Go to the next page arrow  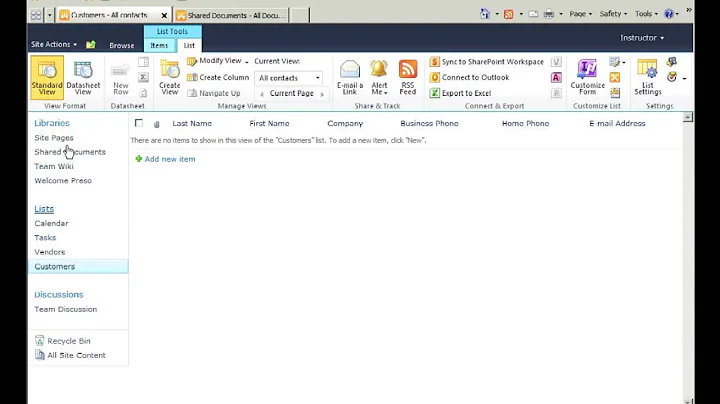[322, 94]
